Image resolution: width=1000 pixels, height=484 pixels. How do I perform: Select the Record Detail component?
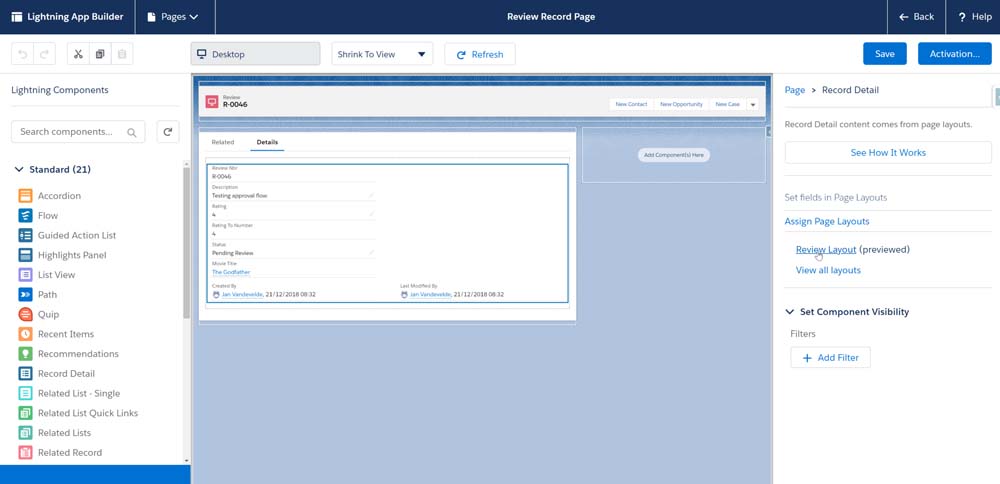[65, 373]
